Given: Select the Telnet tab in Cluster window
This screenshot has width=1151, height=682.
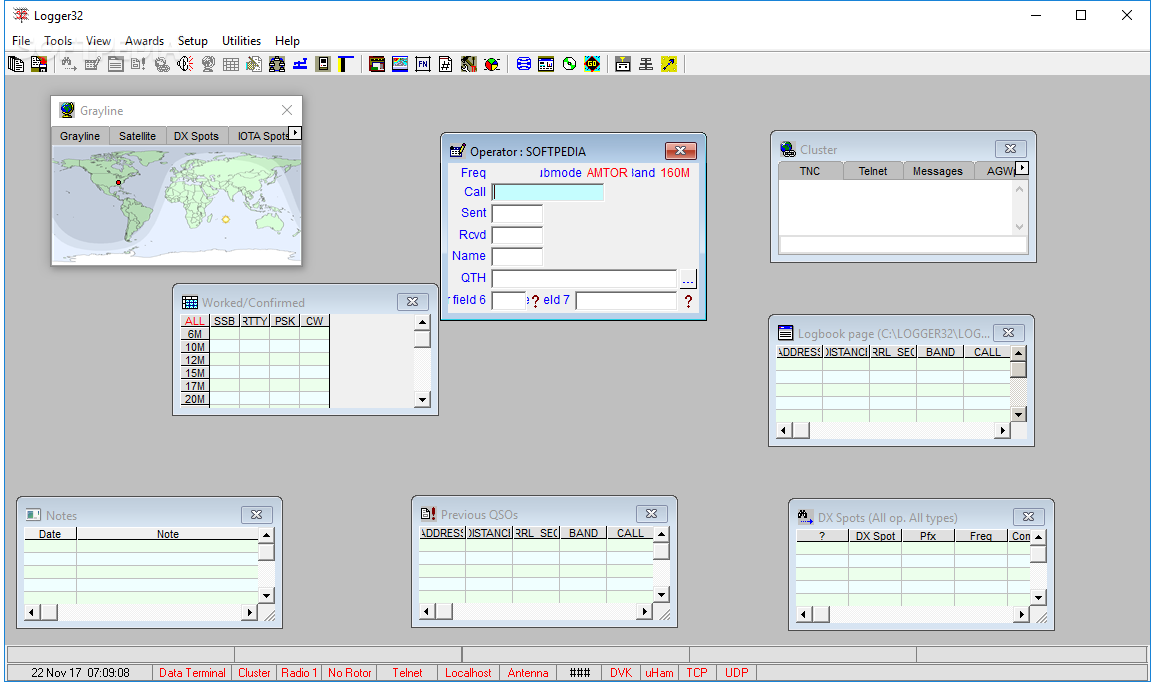Looking at the screenshot, I should [x=873, y=171].
